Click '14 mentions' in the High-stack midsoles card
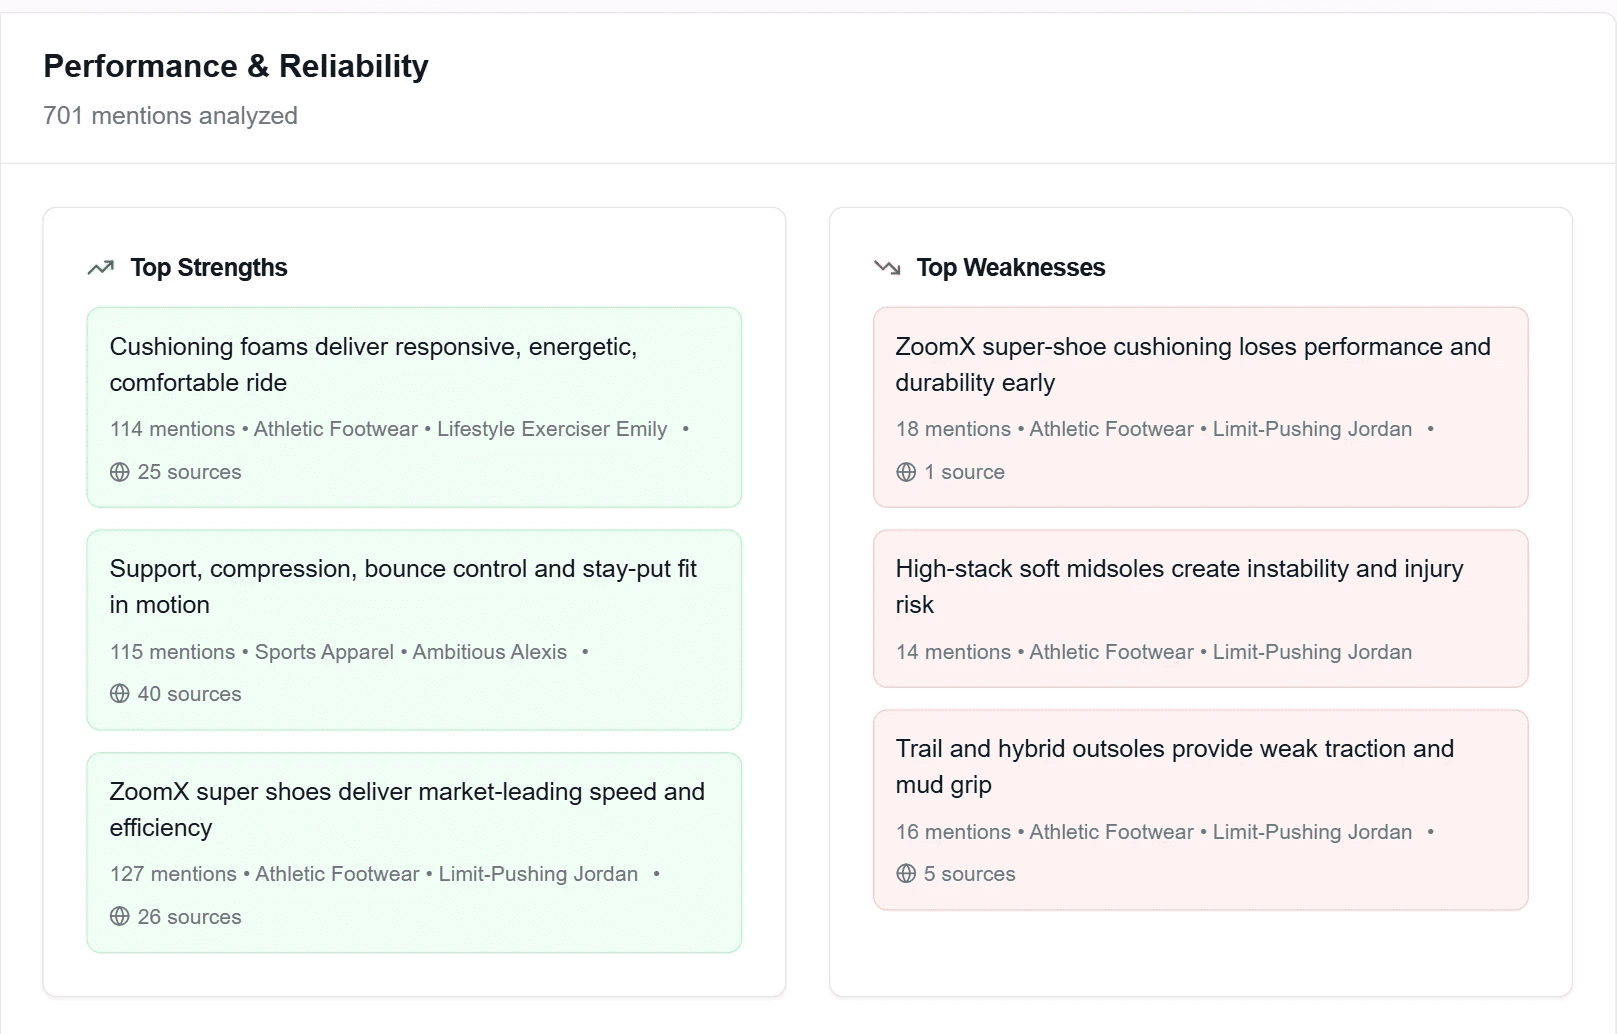This screenshot has width=1617, height=1034. pyautogui.click(x=953, y=652)
